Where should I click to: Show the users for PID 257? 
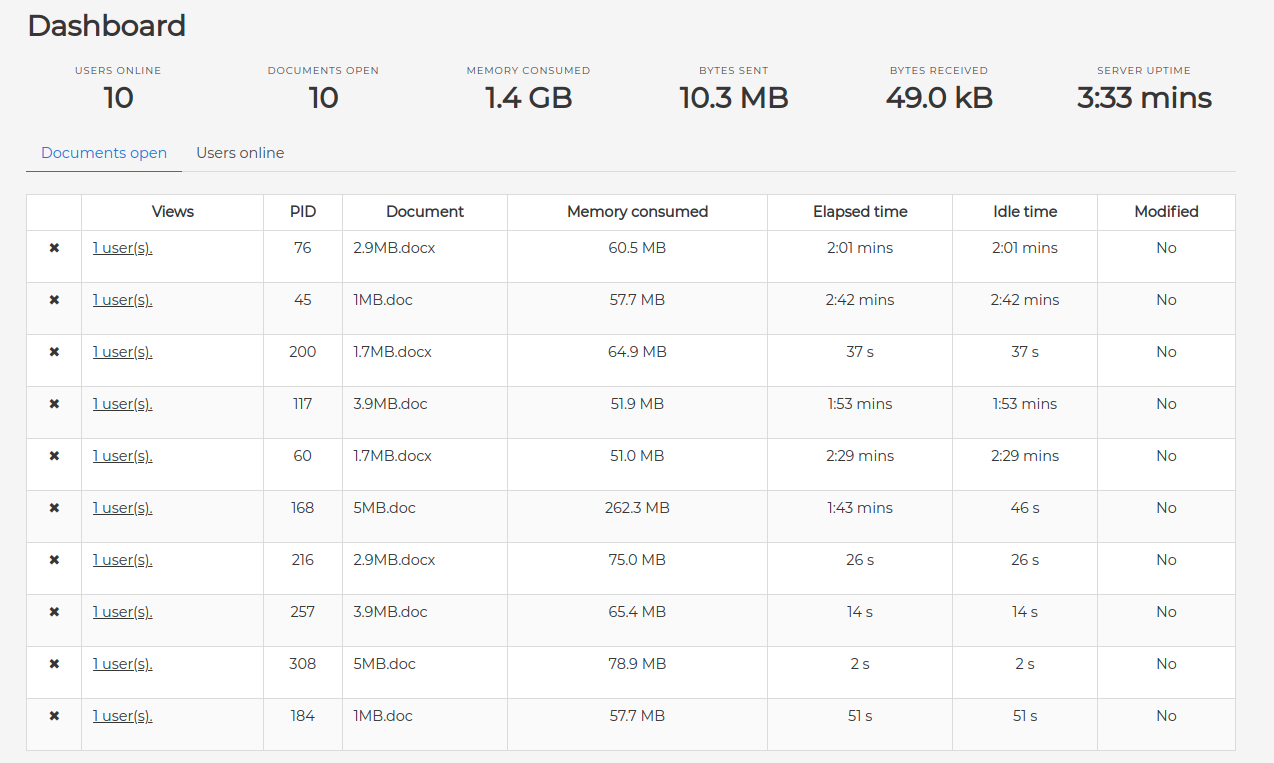[x=122, y=612]
